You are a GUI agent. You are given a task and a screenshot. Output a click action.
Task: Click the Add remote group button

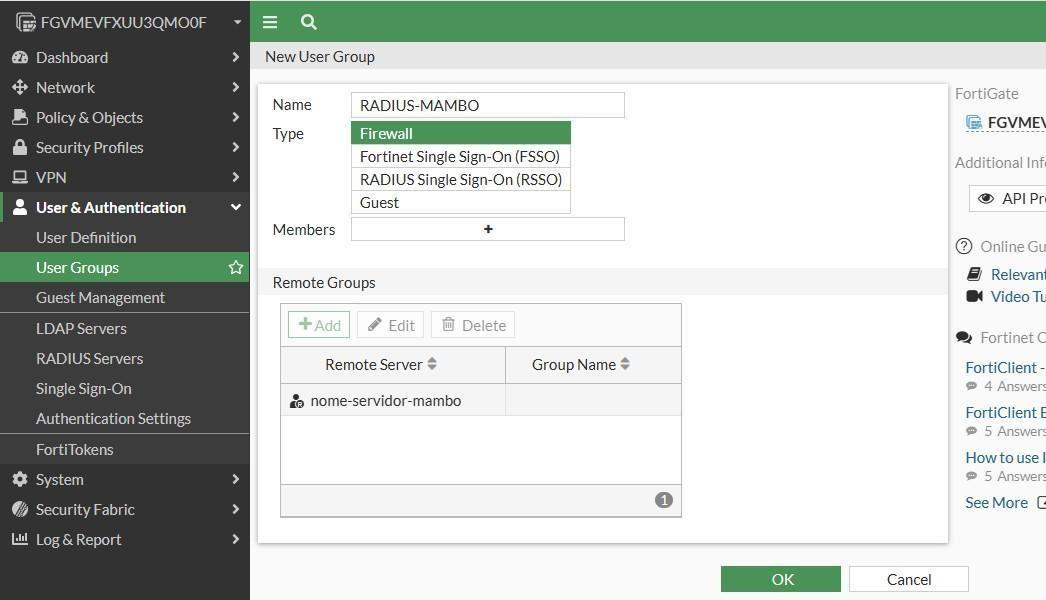pyautogui.click(x=319, y=325)
